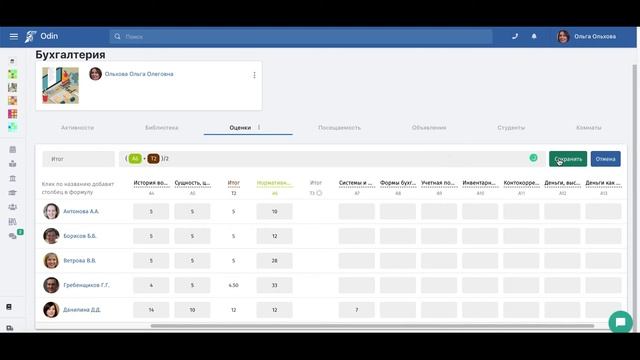
Task: Add Контокорре... column to formula
Action: pyautogui.click(x=521, y=183)
